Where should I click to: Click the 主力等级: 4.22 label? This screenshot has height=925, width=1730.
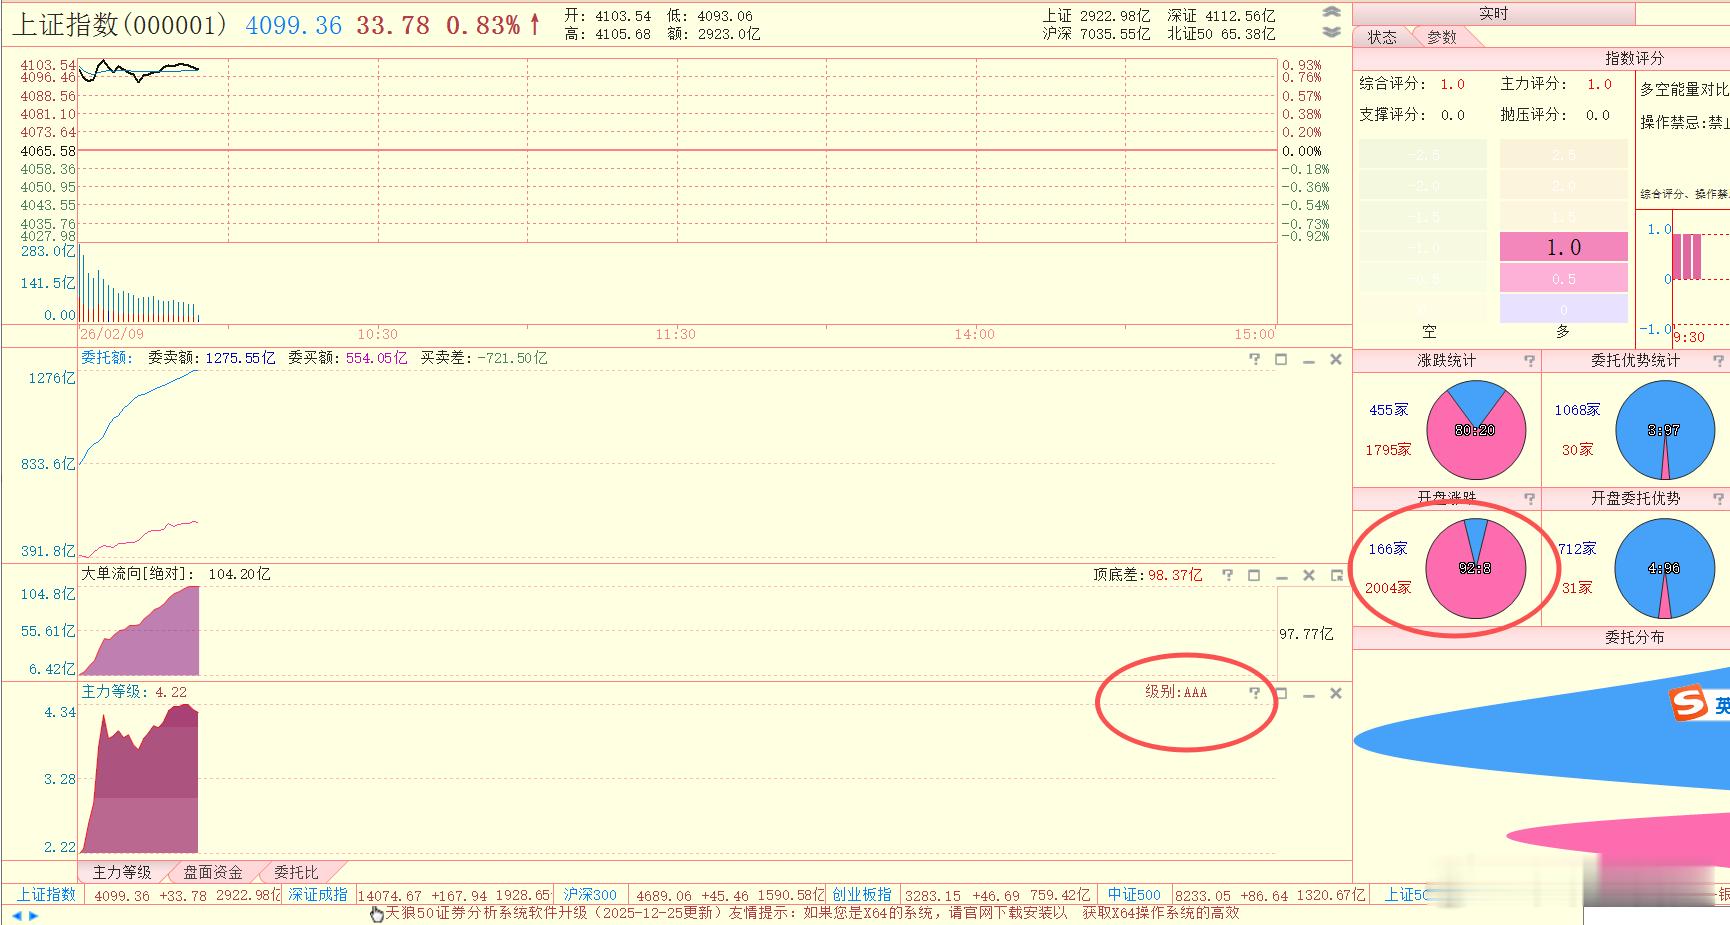pyautogui.click(x=134, y=692)
